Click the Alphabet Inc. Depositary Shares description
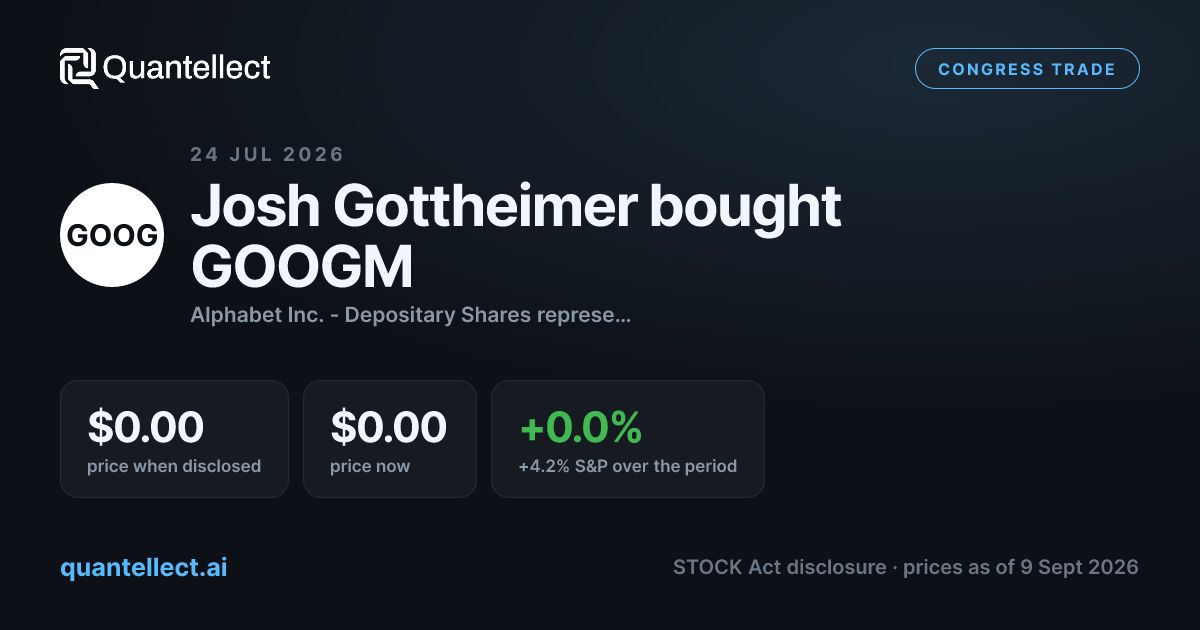Image resolution: width=1200 pixels, height=630 pixels. click(x=410, y=315)
